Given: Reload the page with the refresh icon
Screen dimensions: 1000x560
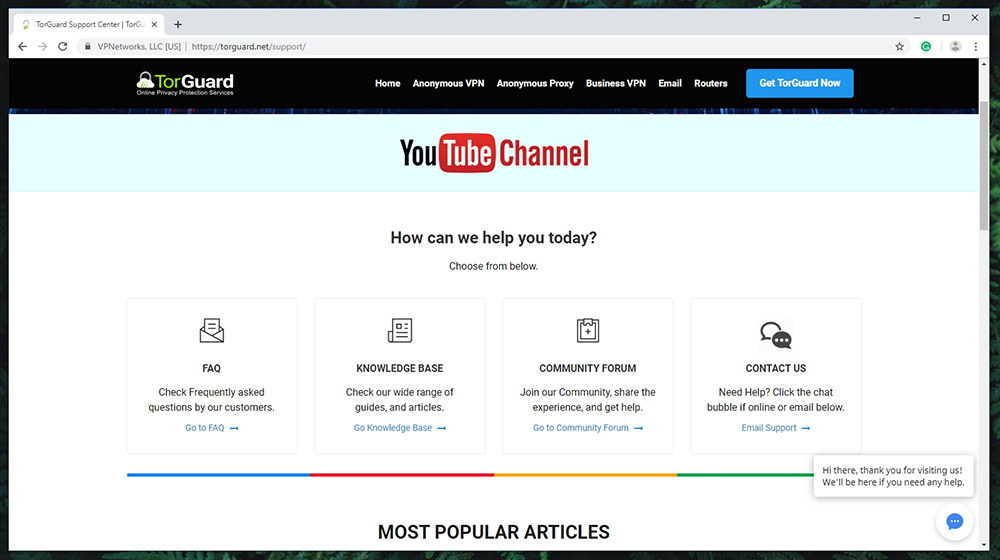Looking at the screenshot, I should tap(62, 47).
